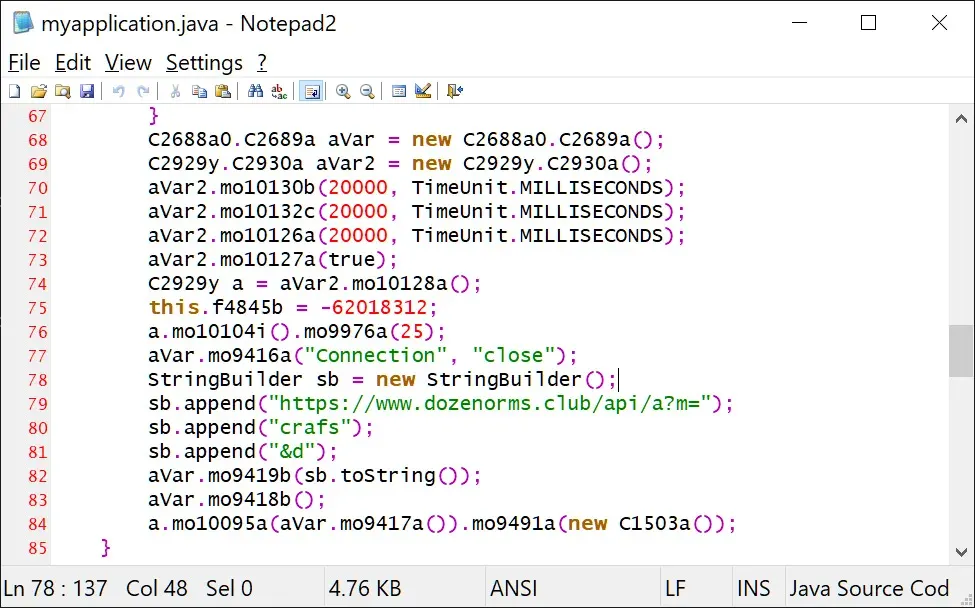Click the Exit door toolbar icon

point(455,91)
